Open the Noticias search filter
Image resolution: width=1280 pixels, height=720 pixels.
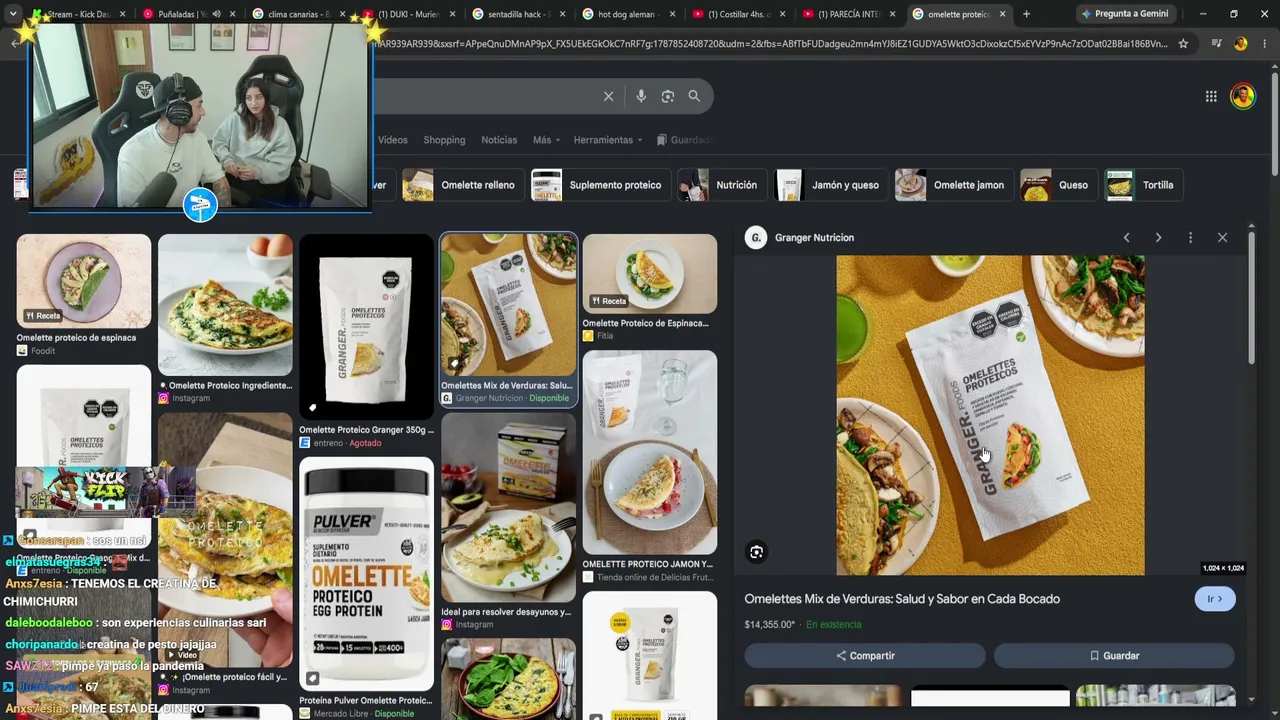tap(499, 140)
